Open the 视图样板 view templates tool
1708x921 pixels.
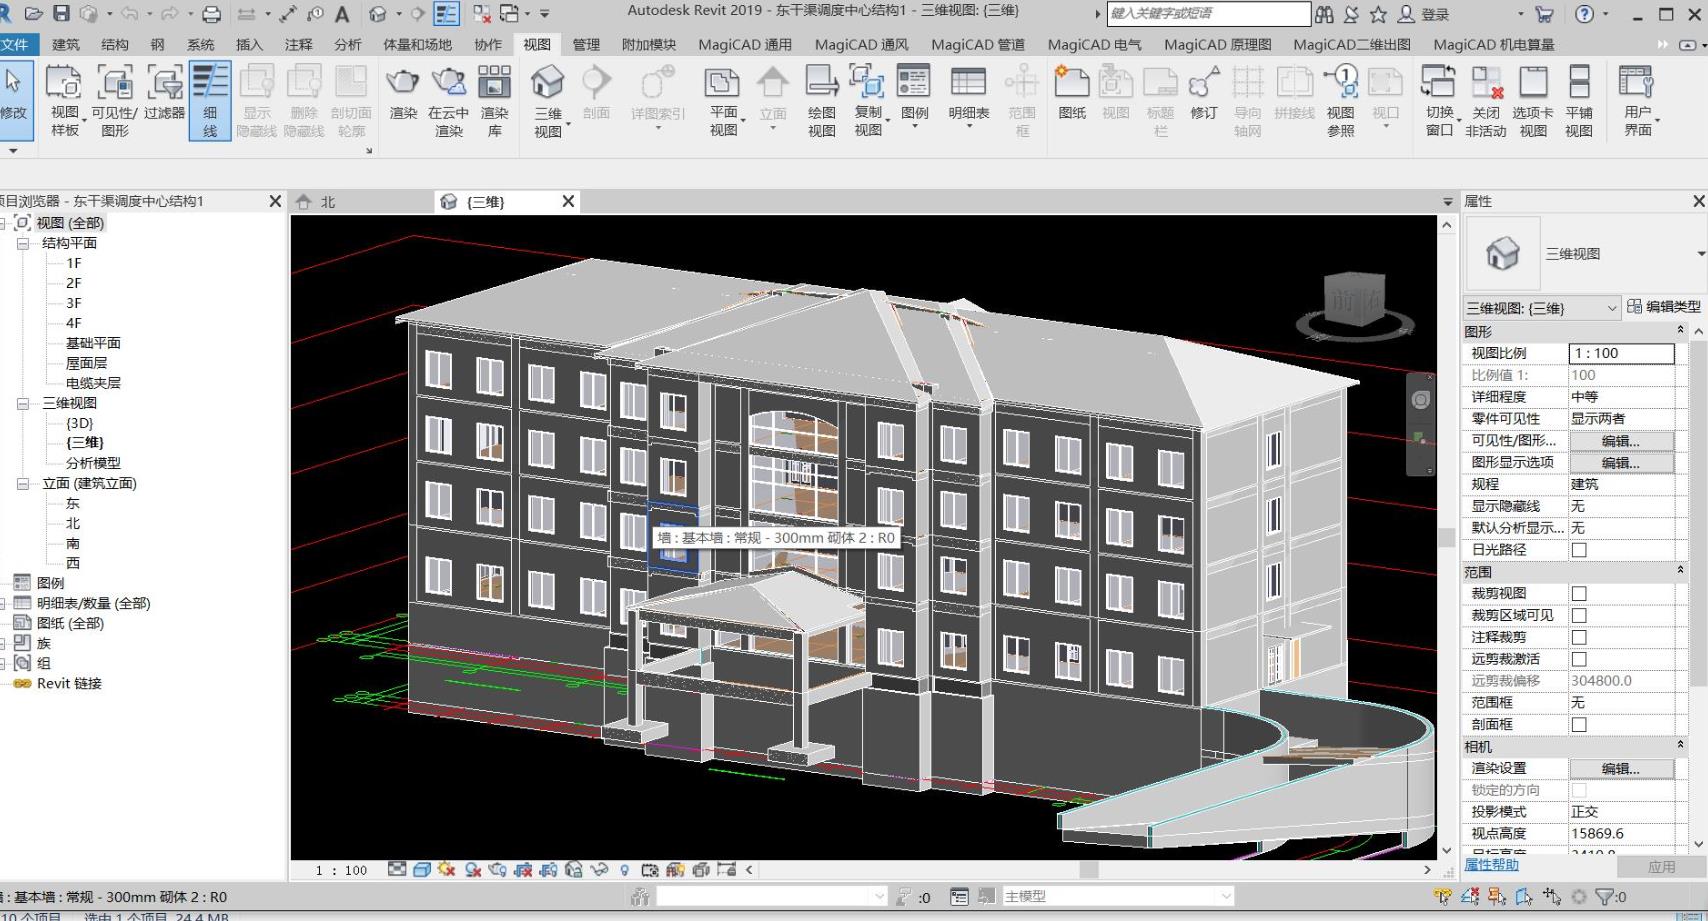coord(64,101)
